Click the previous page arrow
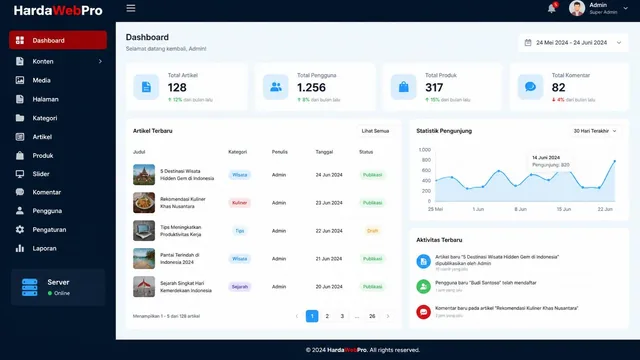 tap(297, 316)
